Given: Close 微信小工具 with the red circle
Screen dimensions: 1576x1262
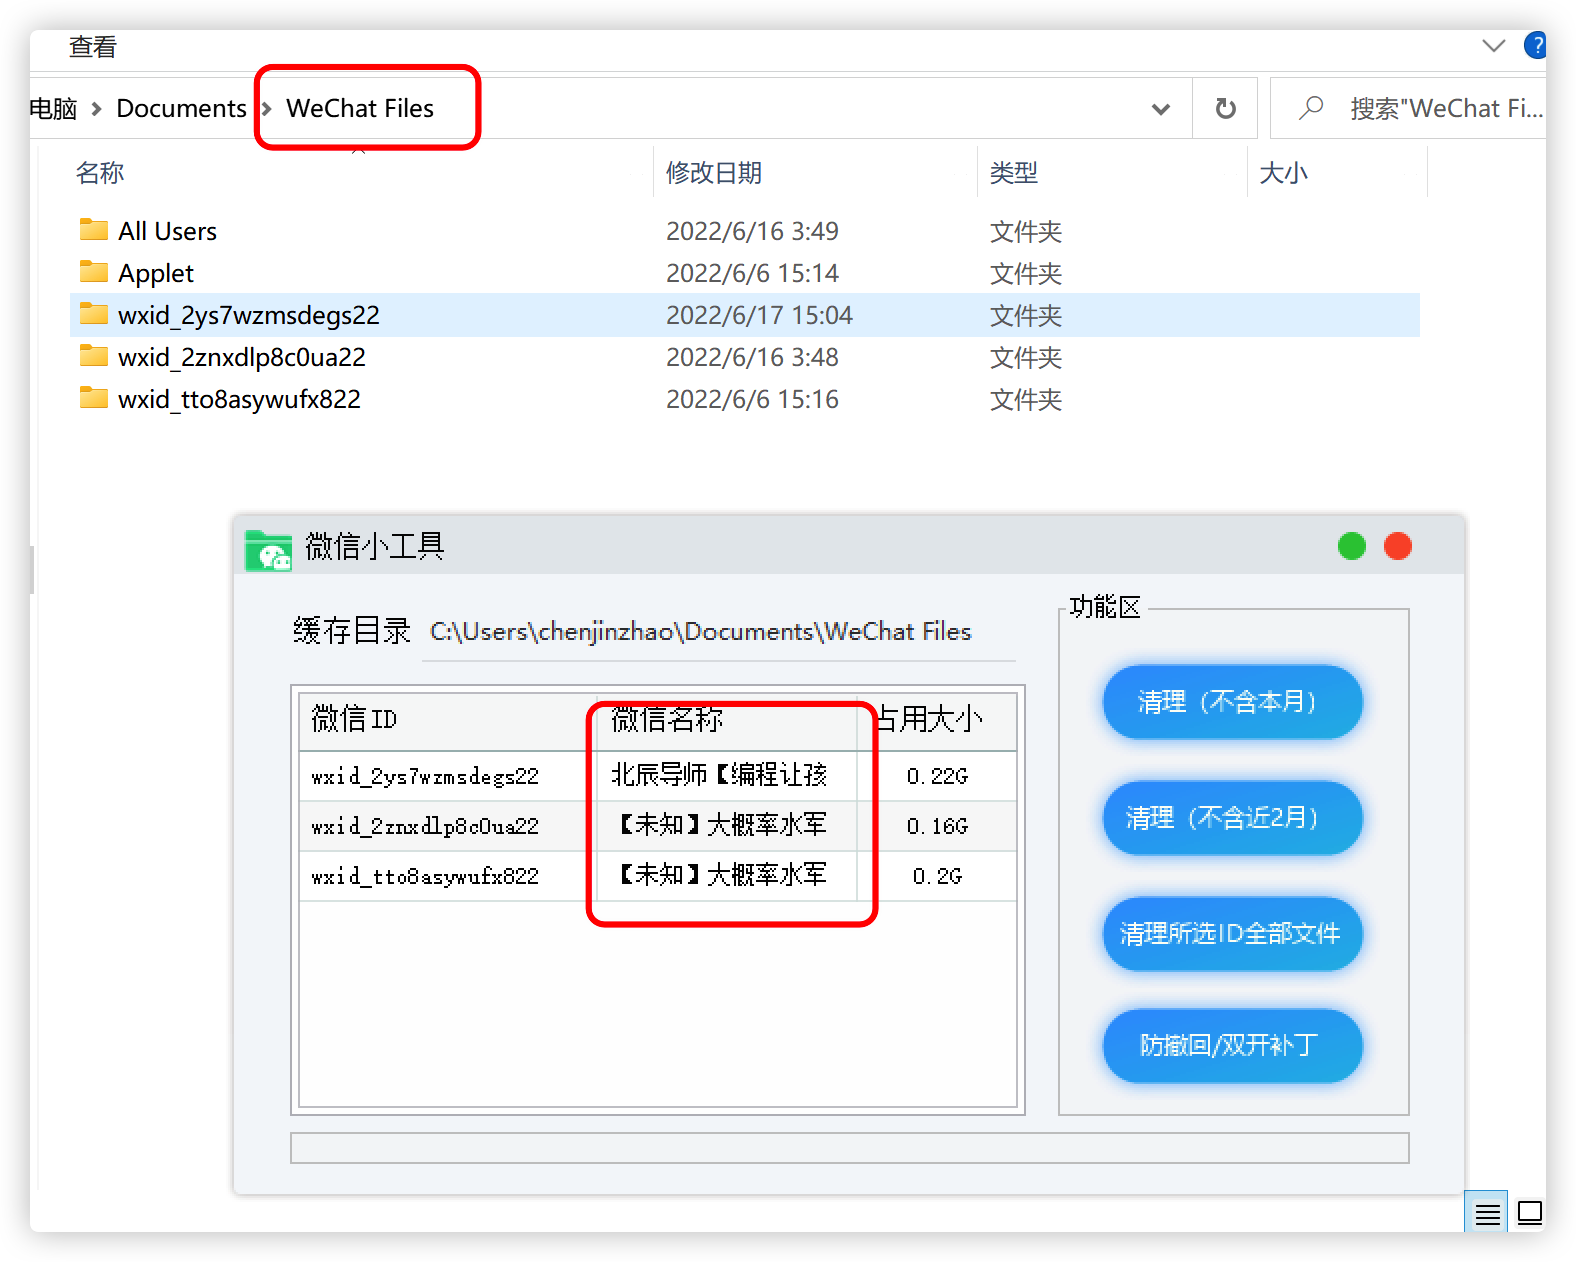Looking at the screenshot, I should coord(1398,546).
